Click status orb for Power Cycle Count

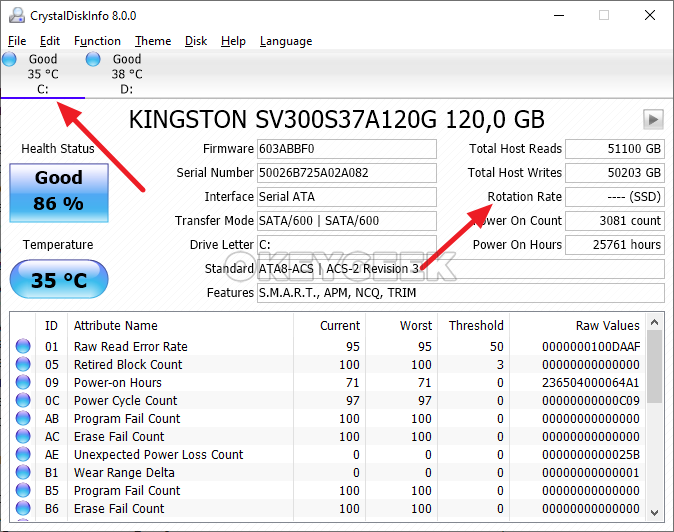coord(23,400)
